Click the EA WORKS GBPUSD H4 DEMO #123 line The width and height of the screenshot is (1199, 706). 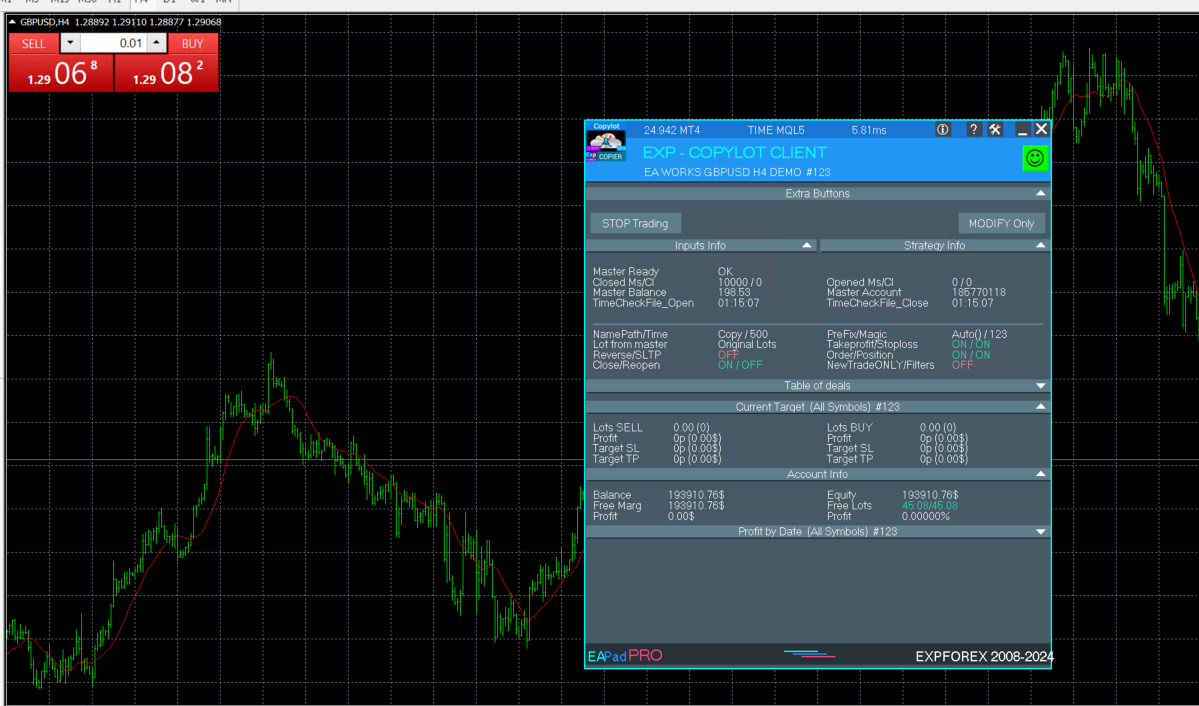(x=737, y=172)
